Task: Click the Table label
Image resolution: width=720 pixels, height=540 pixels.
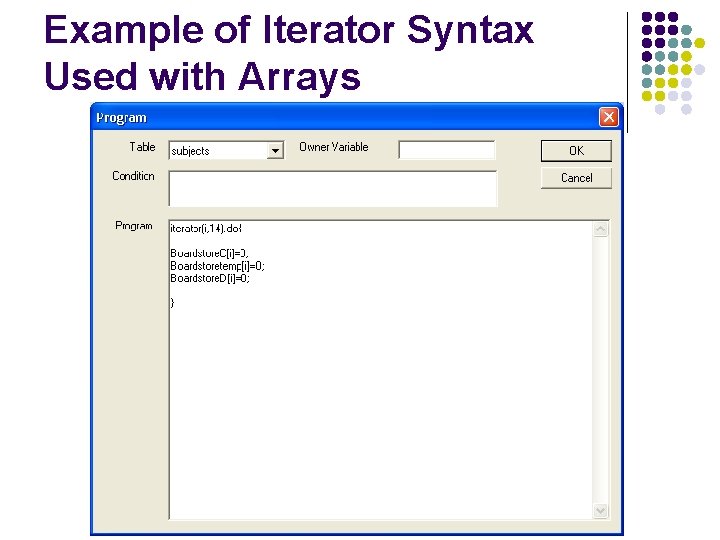Action: 142,147
